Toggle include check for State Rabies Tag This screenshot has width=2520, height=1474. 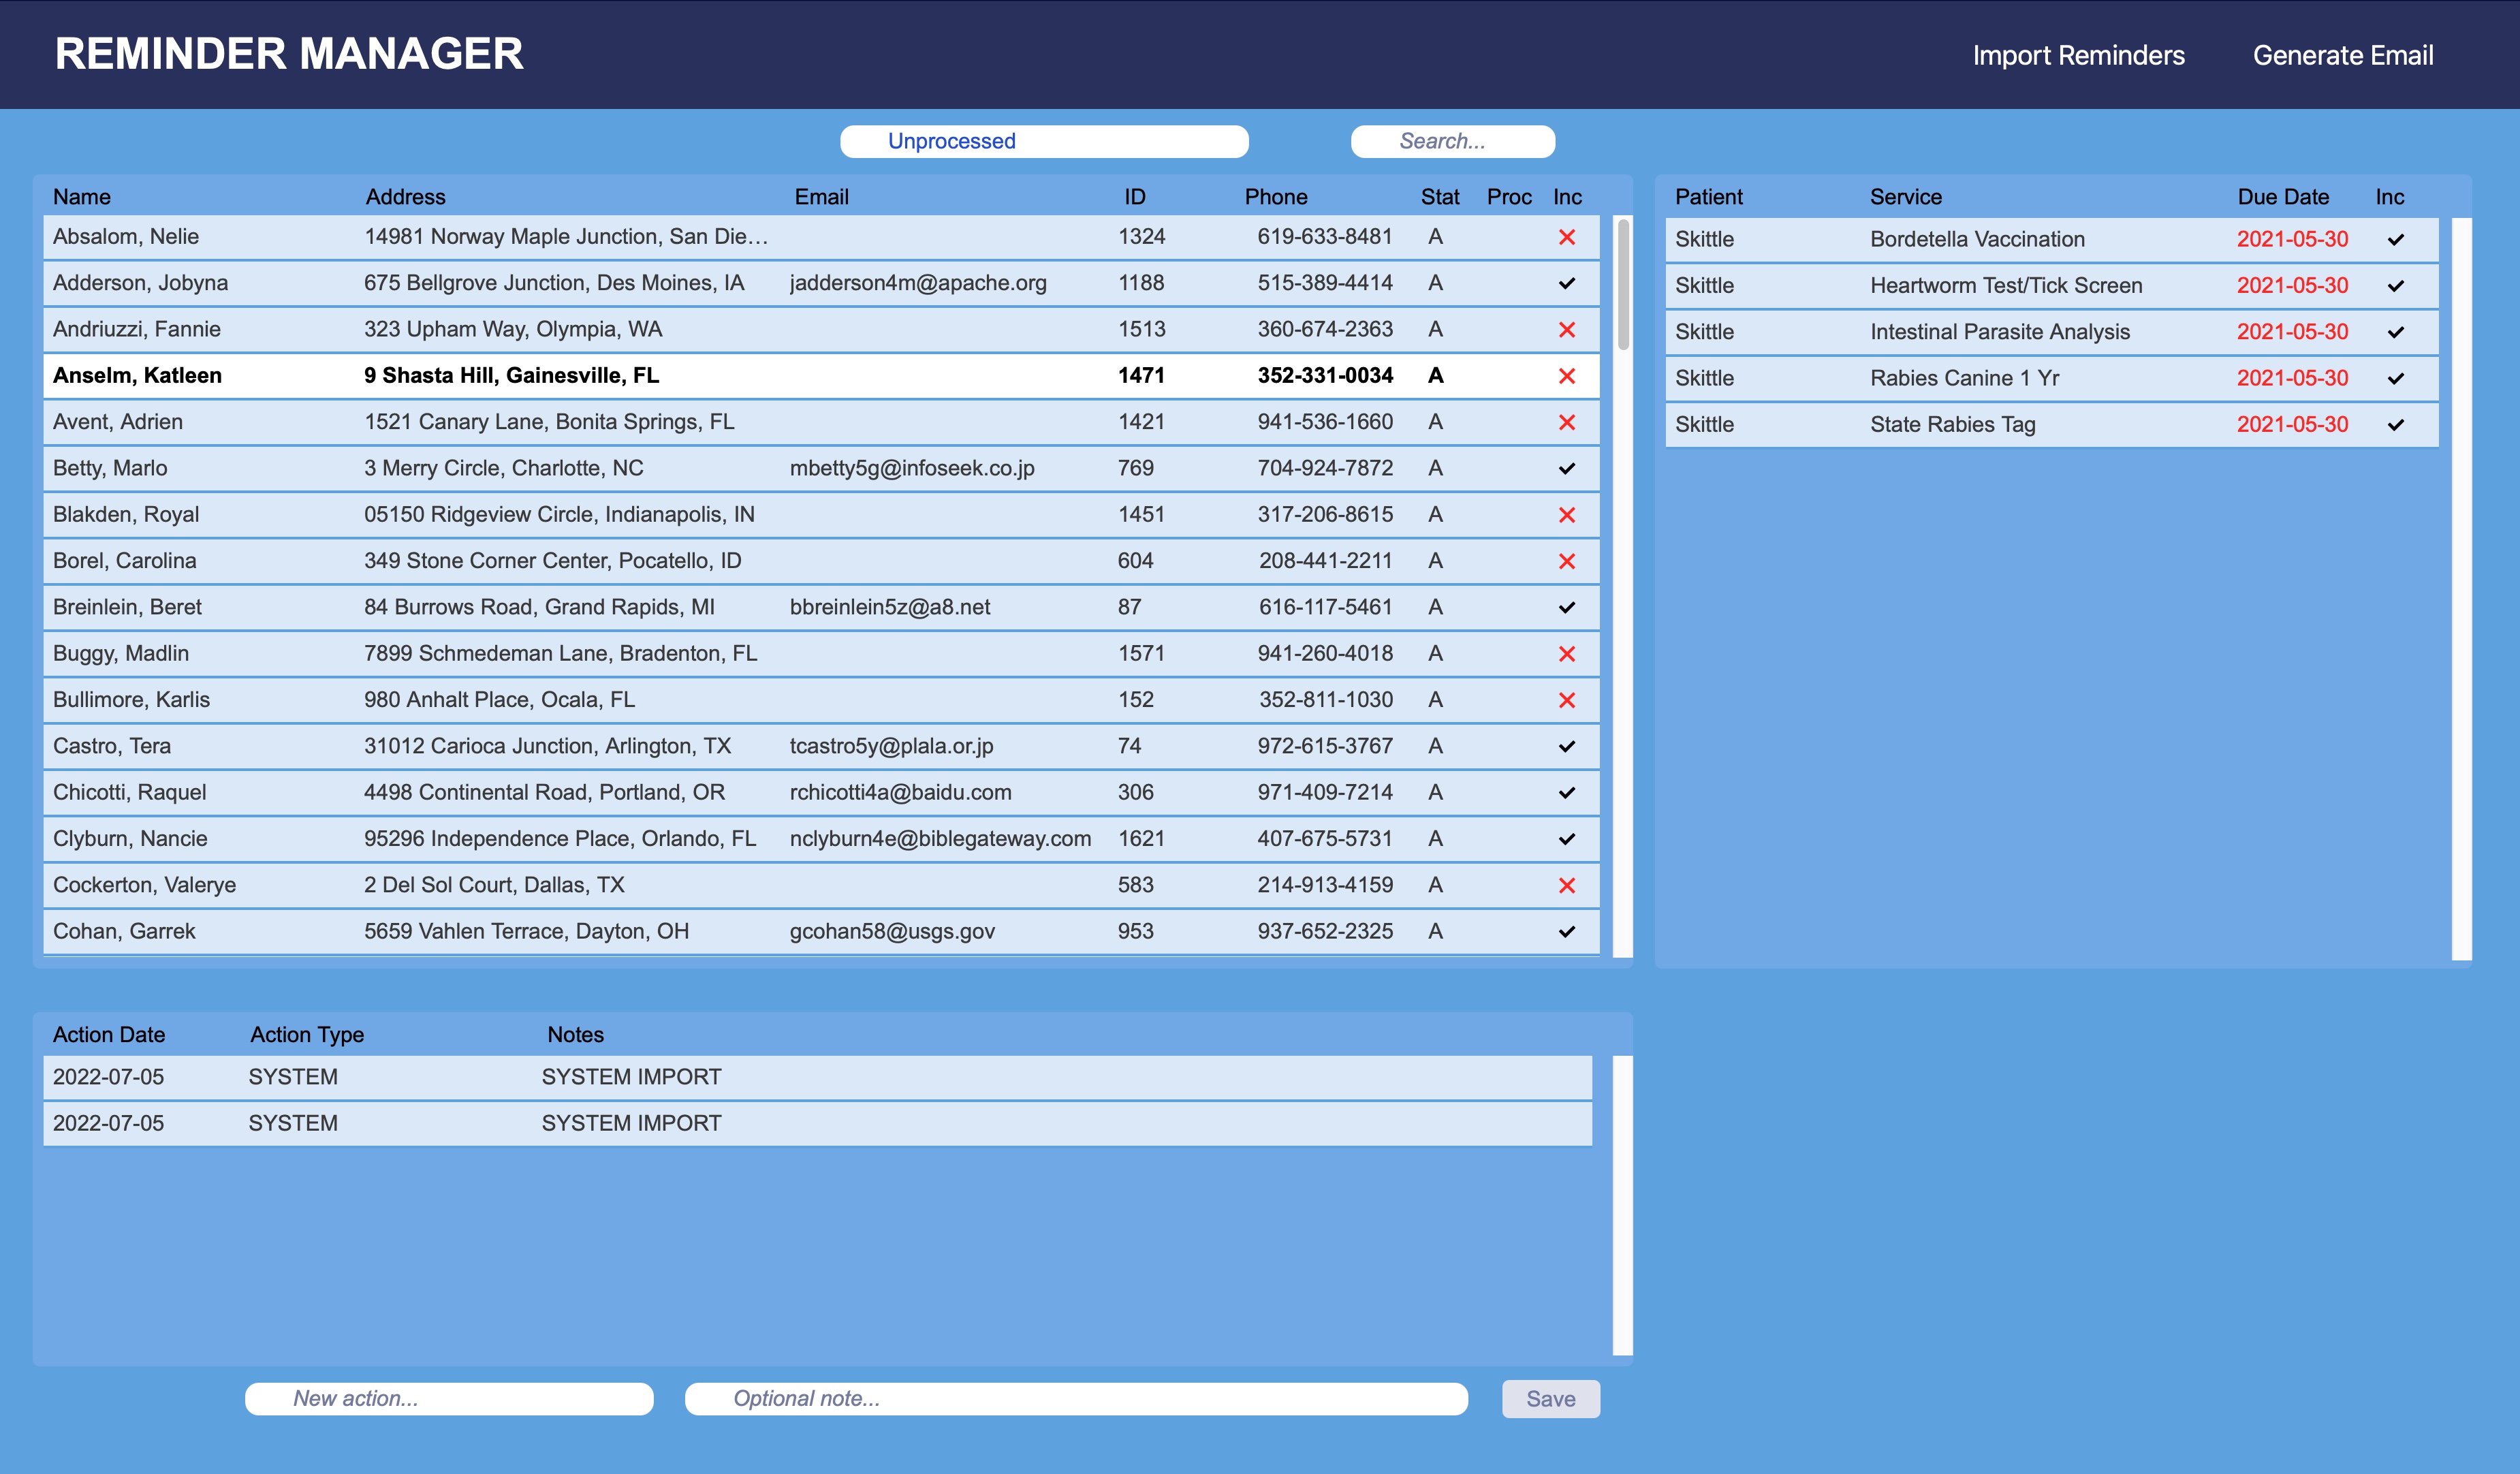click(2395, 425)
